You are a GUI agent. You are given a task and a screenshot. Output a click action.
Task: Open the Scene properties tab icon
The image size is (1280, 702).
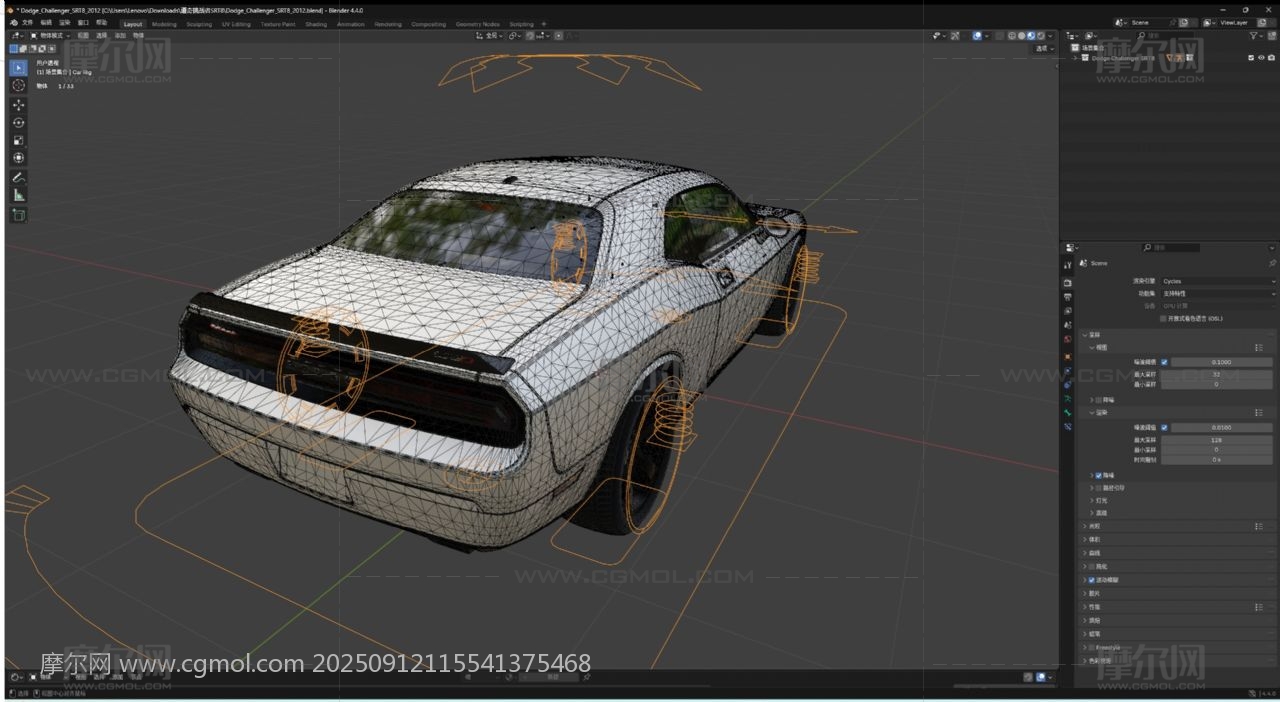tap(1068, 325)
